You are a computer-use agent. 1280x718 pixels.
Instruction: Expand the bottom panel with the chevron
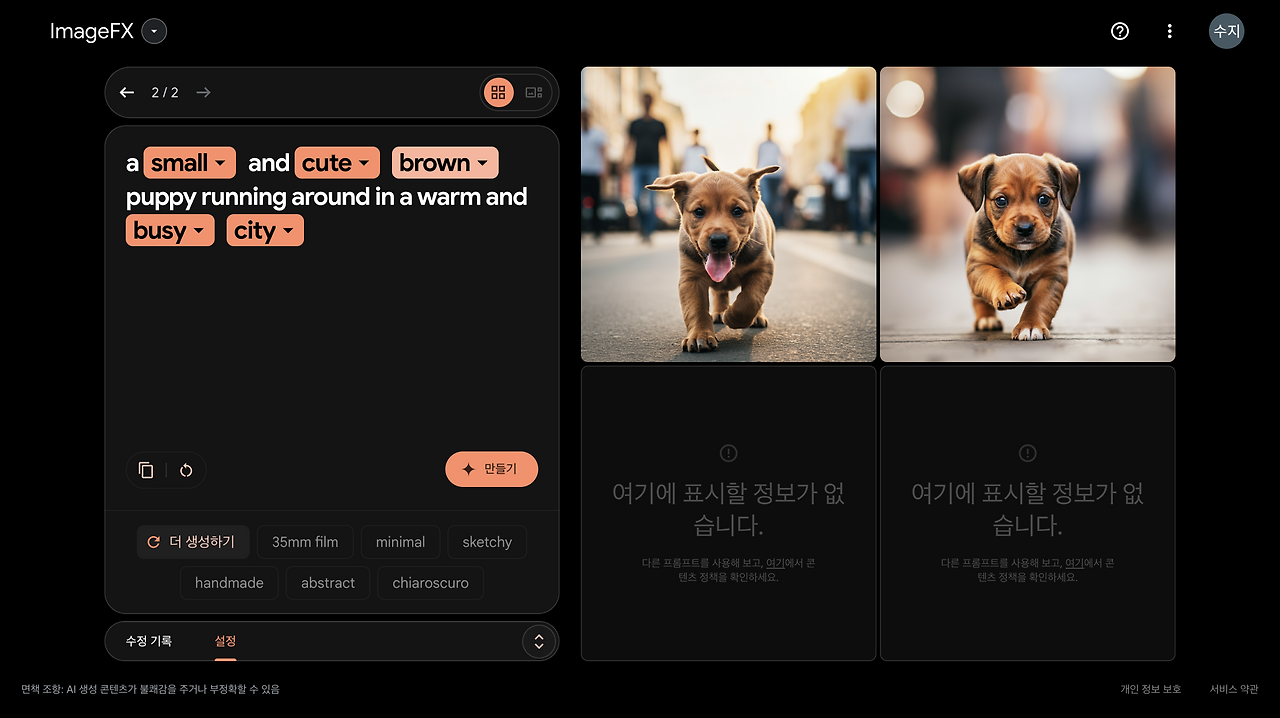(538, 641)
